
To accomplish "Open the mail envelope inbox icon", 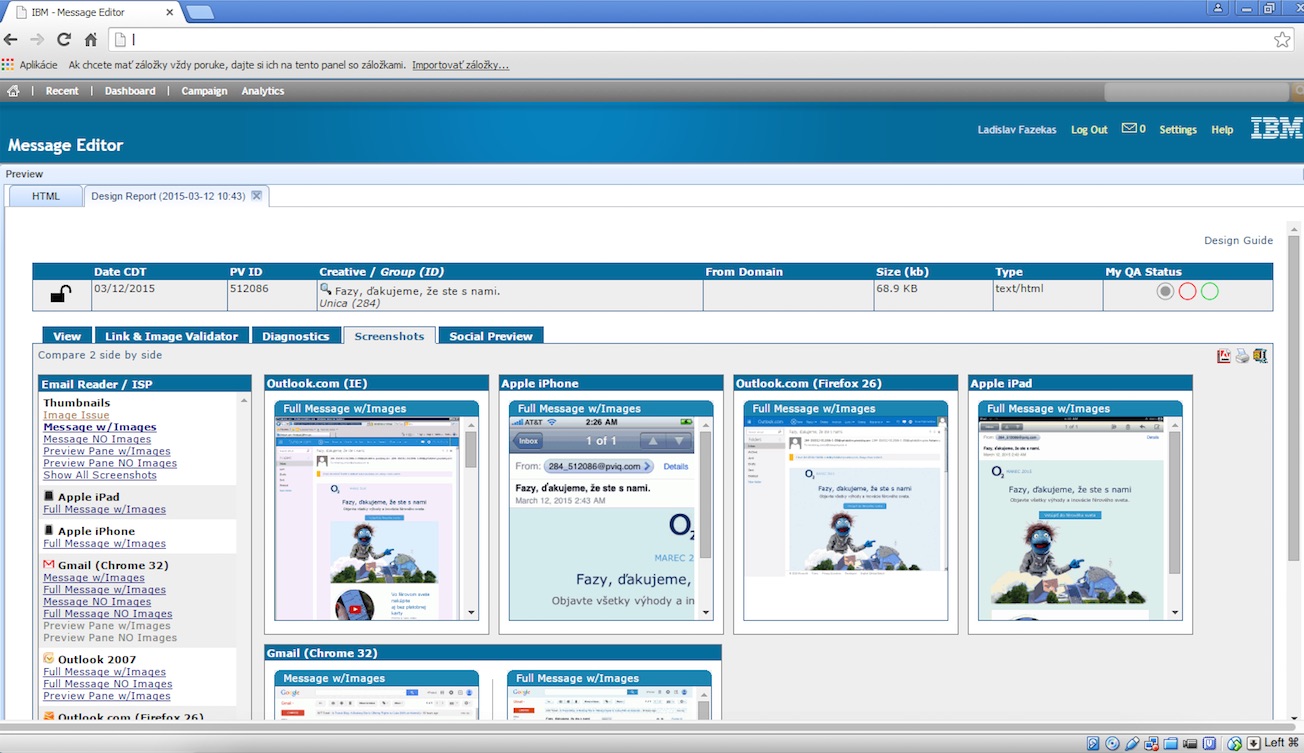I will pos(1129,128).
